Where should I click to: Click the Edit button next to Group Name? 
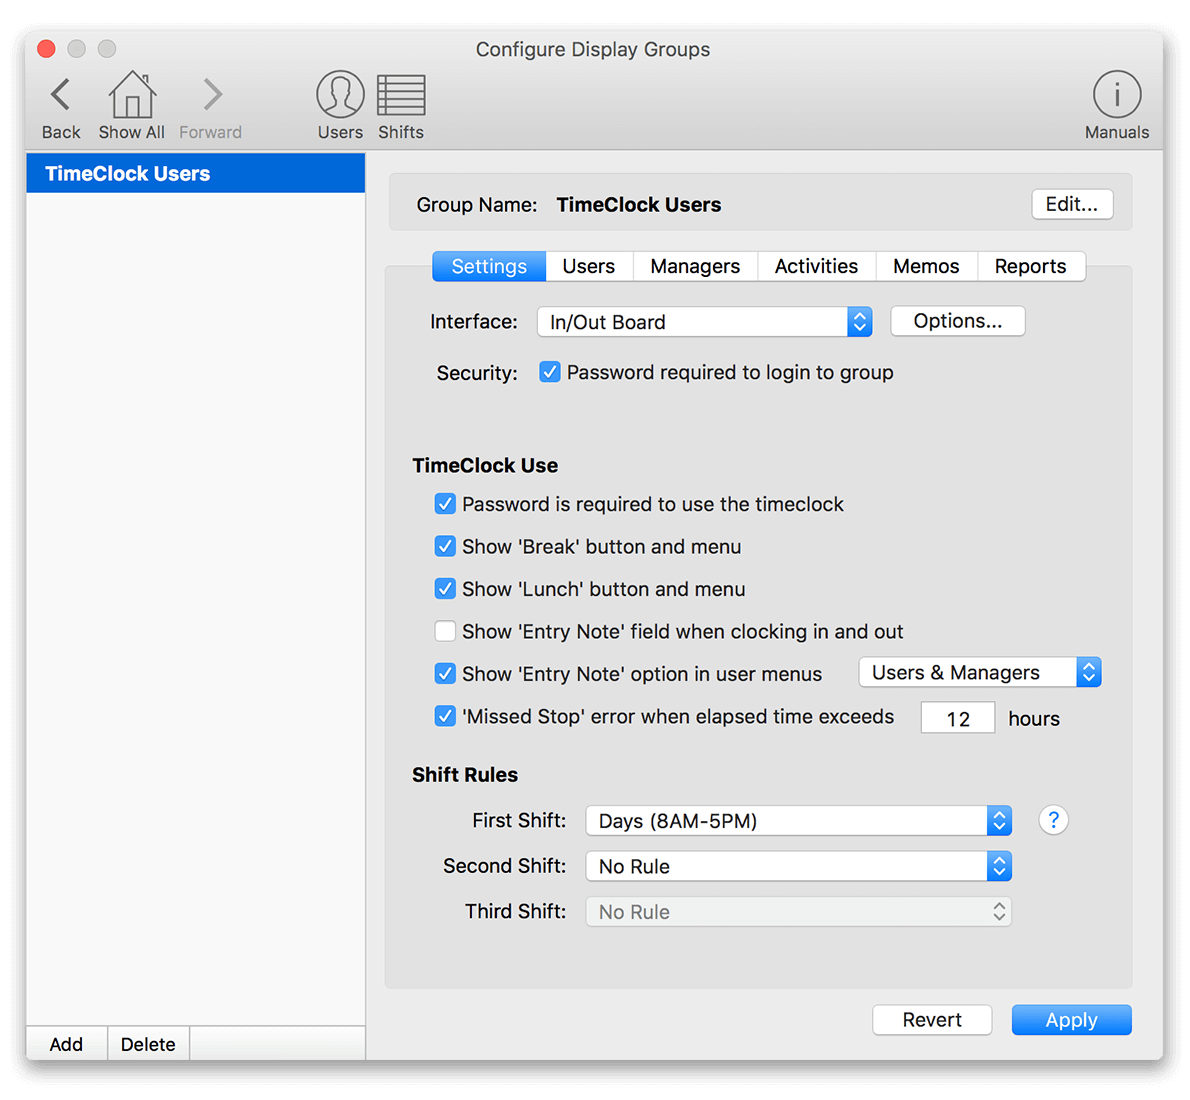coord(1072,204)
